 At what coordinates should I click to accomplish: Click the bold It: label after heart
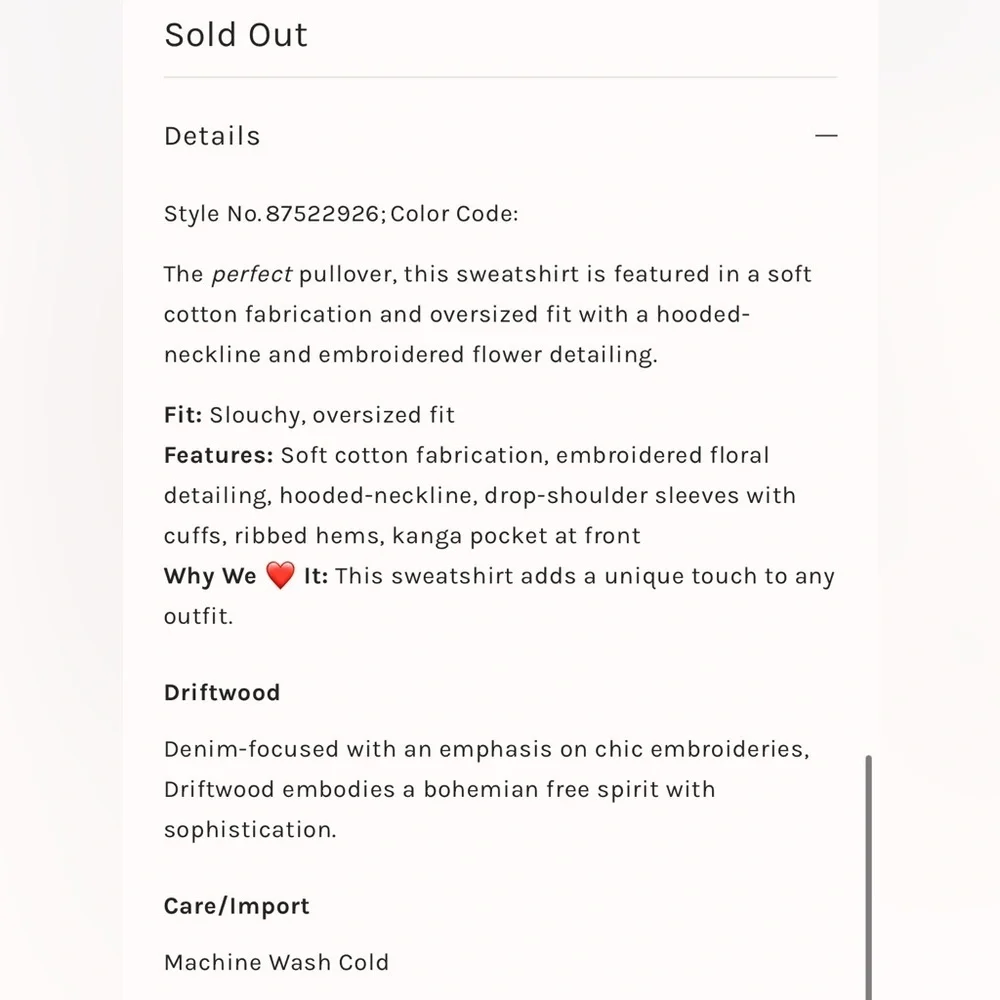[316, 576]
